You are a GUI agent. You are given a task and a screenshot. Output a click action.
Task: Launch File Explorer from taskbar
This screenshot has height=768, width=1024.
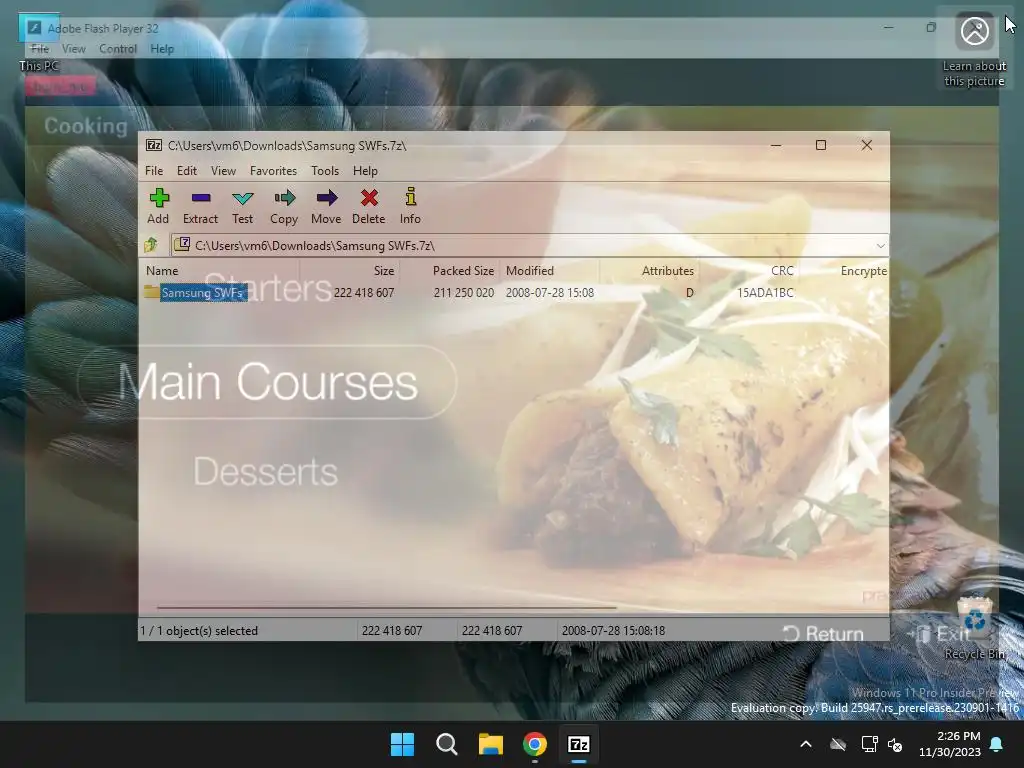coord(490,744)
